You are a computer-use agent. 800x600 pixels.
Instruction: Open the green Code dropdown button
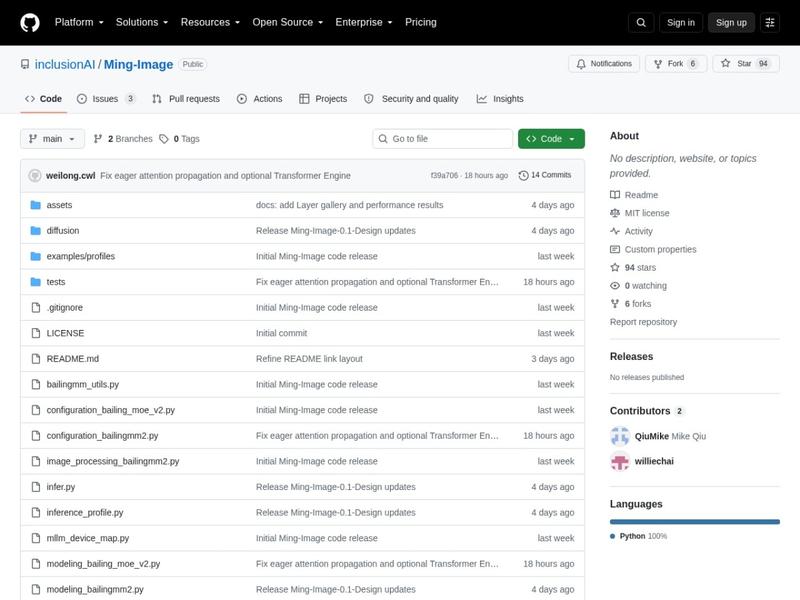coord(551,139)
